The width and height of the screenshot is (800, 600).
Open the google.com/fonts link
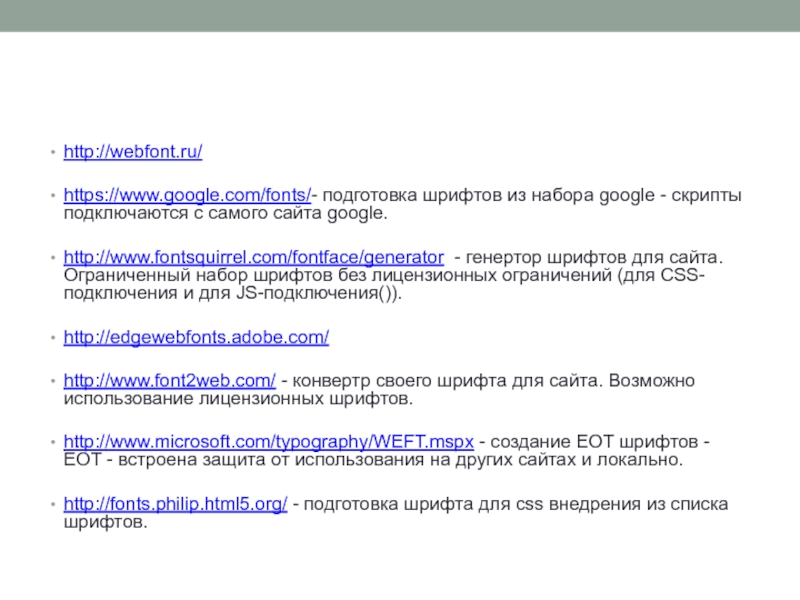click(x=187, y=196)
